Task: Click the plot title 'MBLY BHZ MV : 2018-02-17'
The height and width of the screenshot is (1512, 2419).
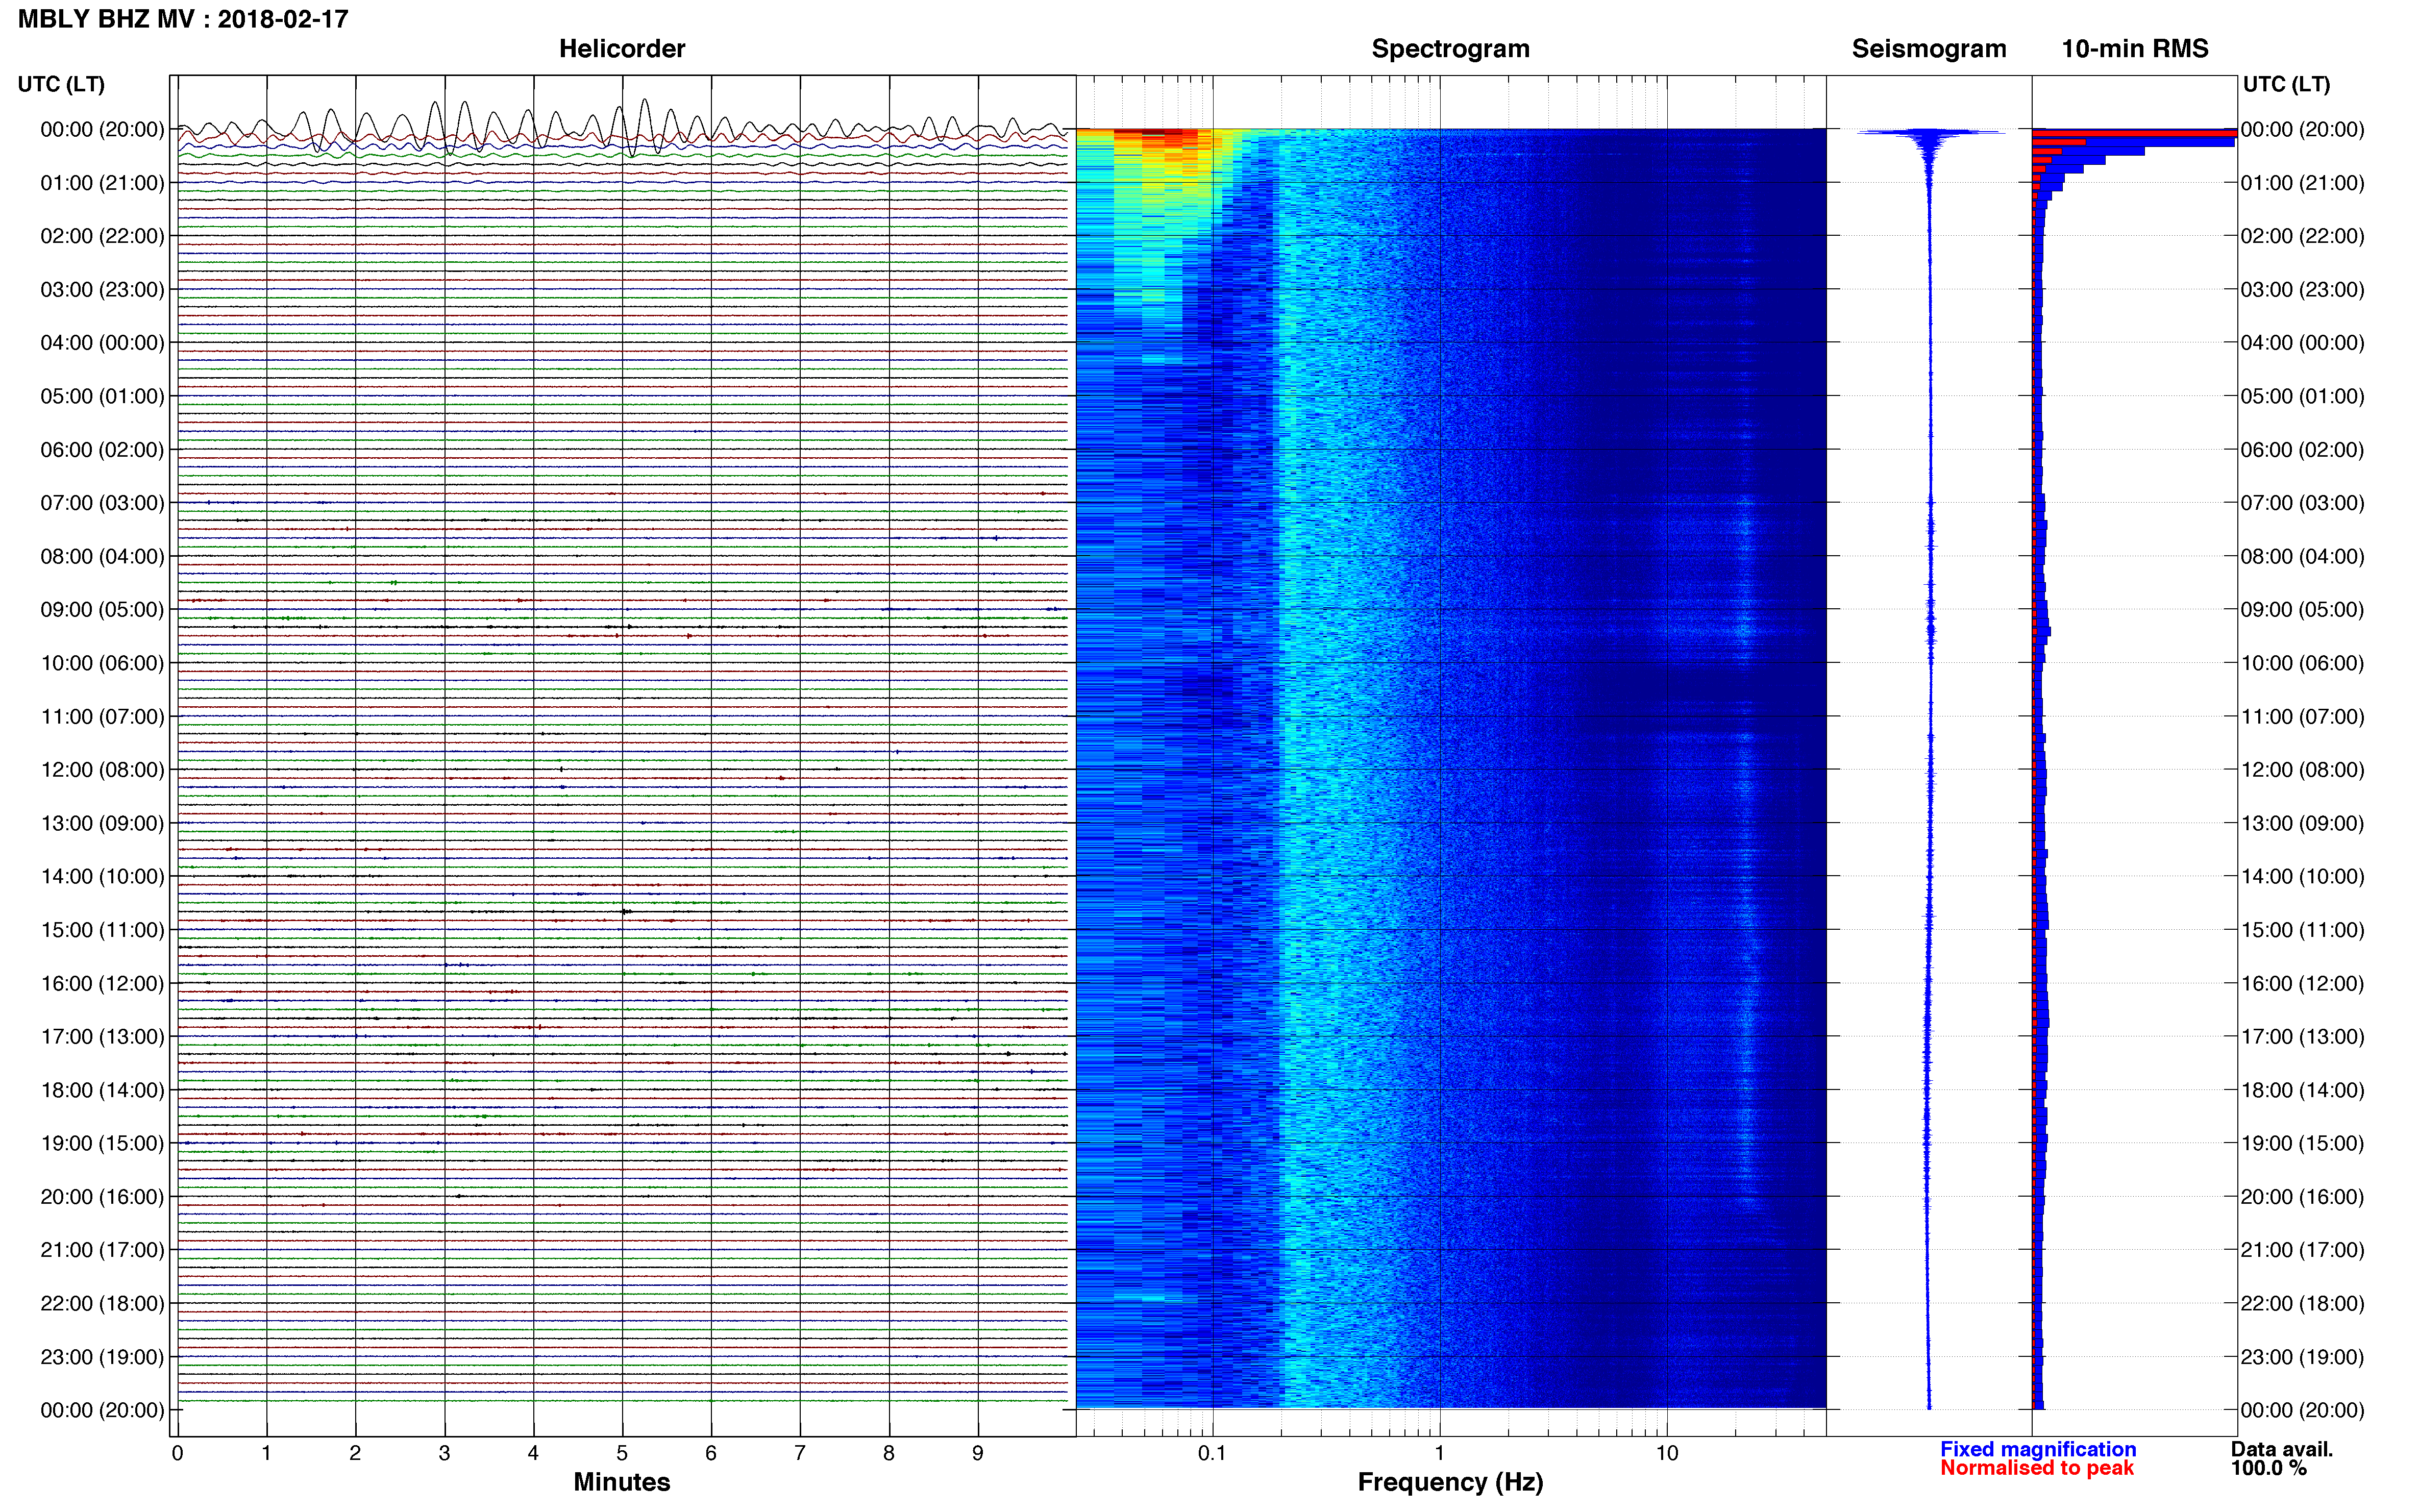Action: 183,19
